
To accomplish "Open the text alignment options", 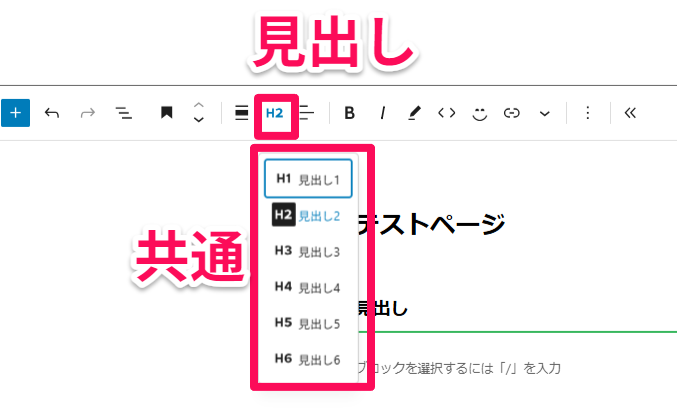I will coord(308,113).
